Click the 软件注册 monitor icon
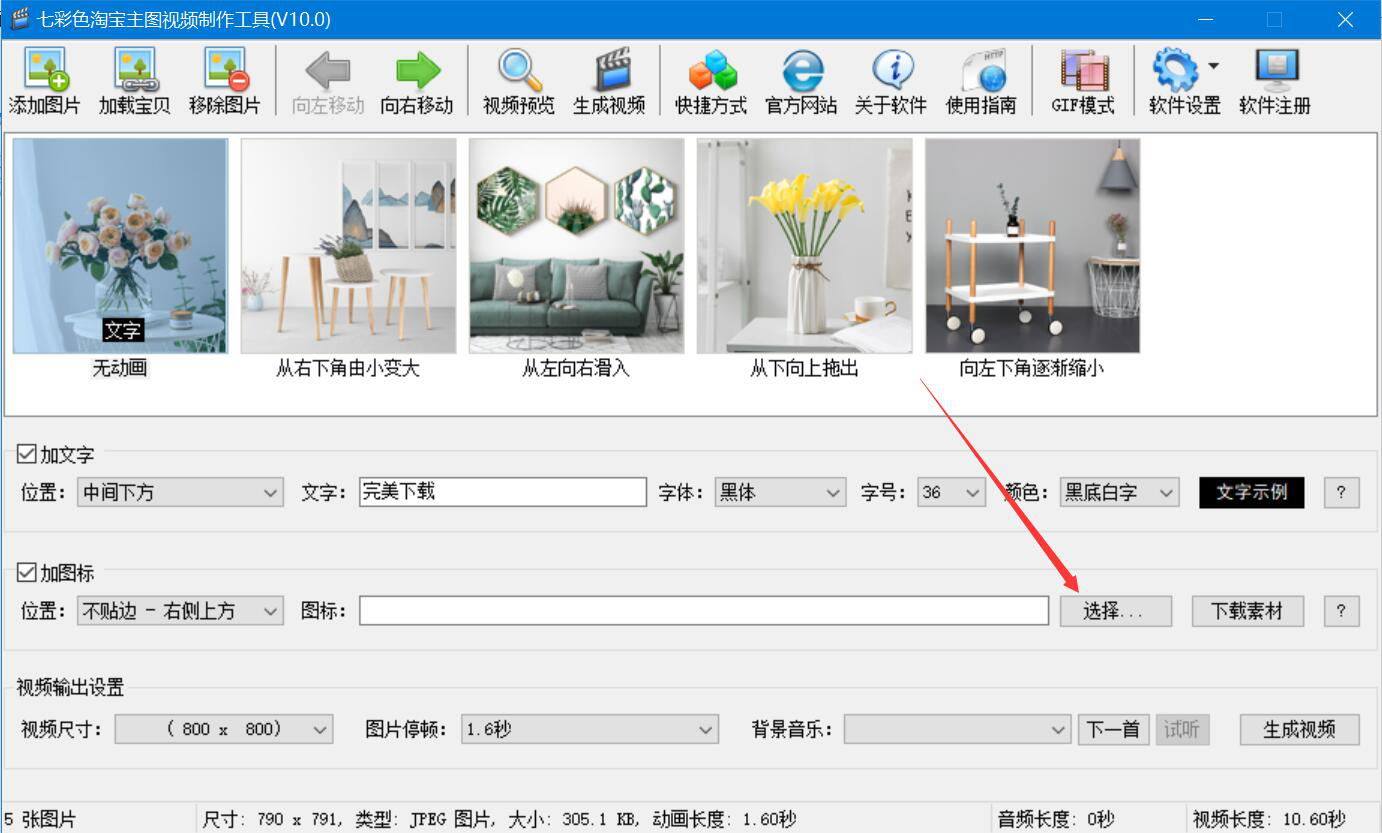Viewport: 1382px width, 833px height. (x=1275, y=70)
